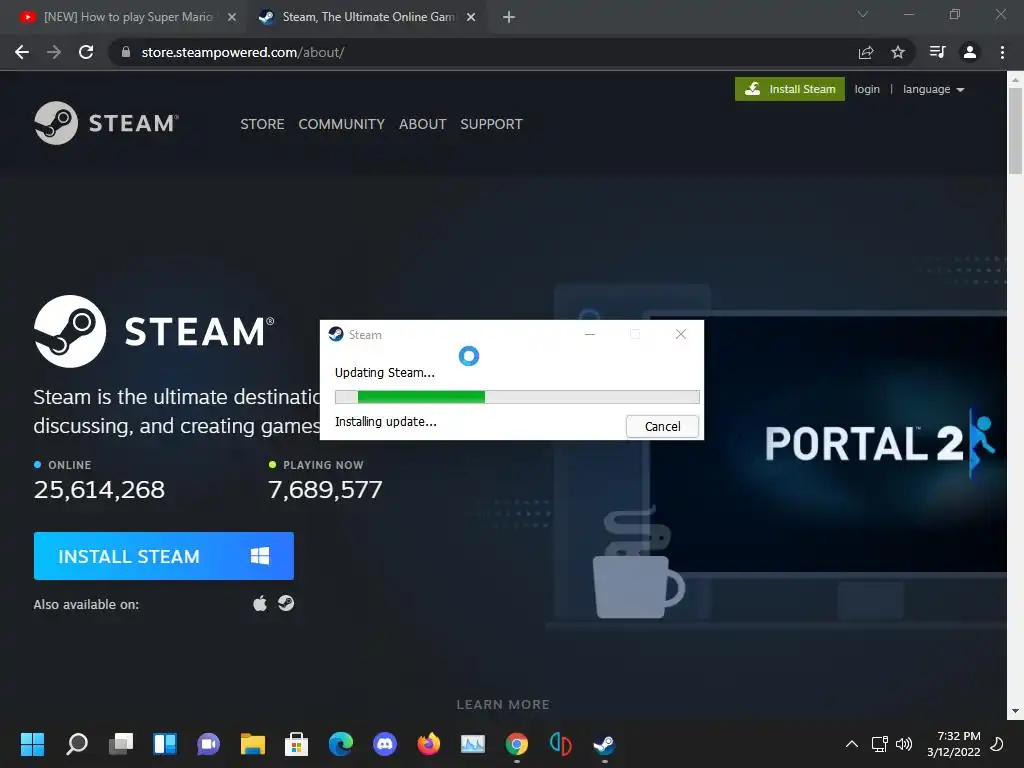The width and height of the screenshot is (1024, 768).
Task: Show hidden system tray icons
Action: (852, 744)
